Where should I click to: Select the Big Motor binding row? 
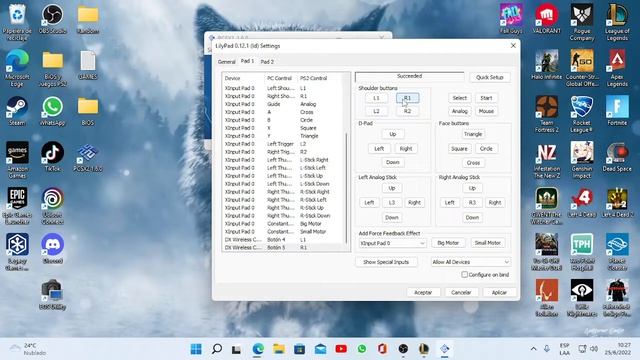[x=283, y=224]
